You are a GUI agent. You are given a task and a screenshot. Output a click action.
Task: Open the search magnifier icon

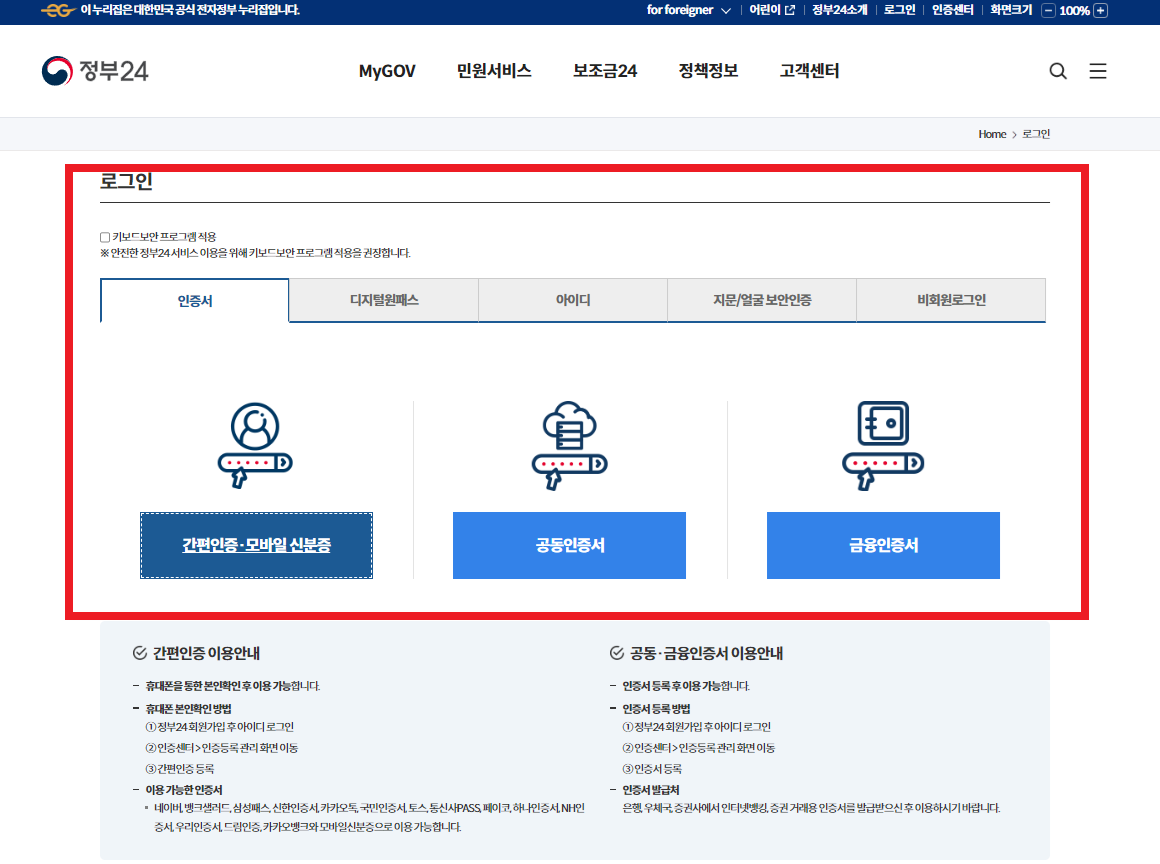pyautogui.click(x=1058, y=71)
